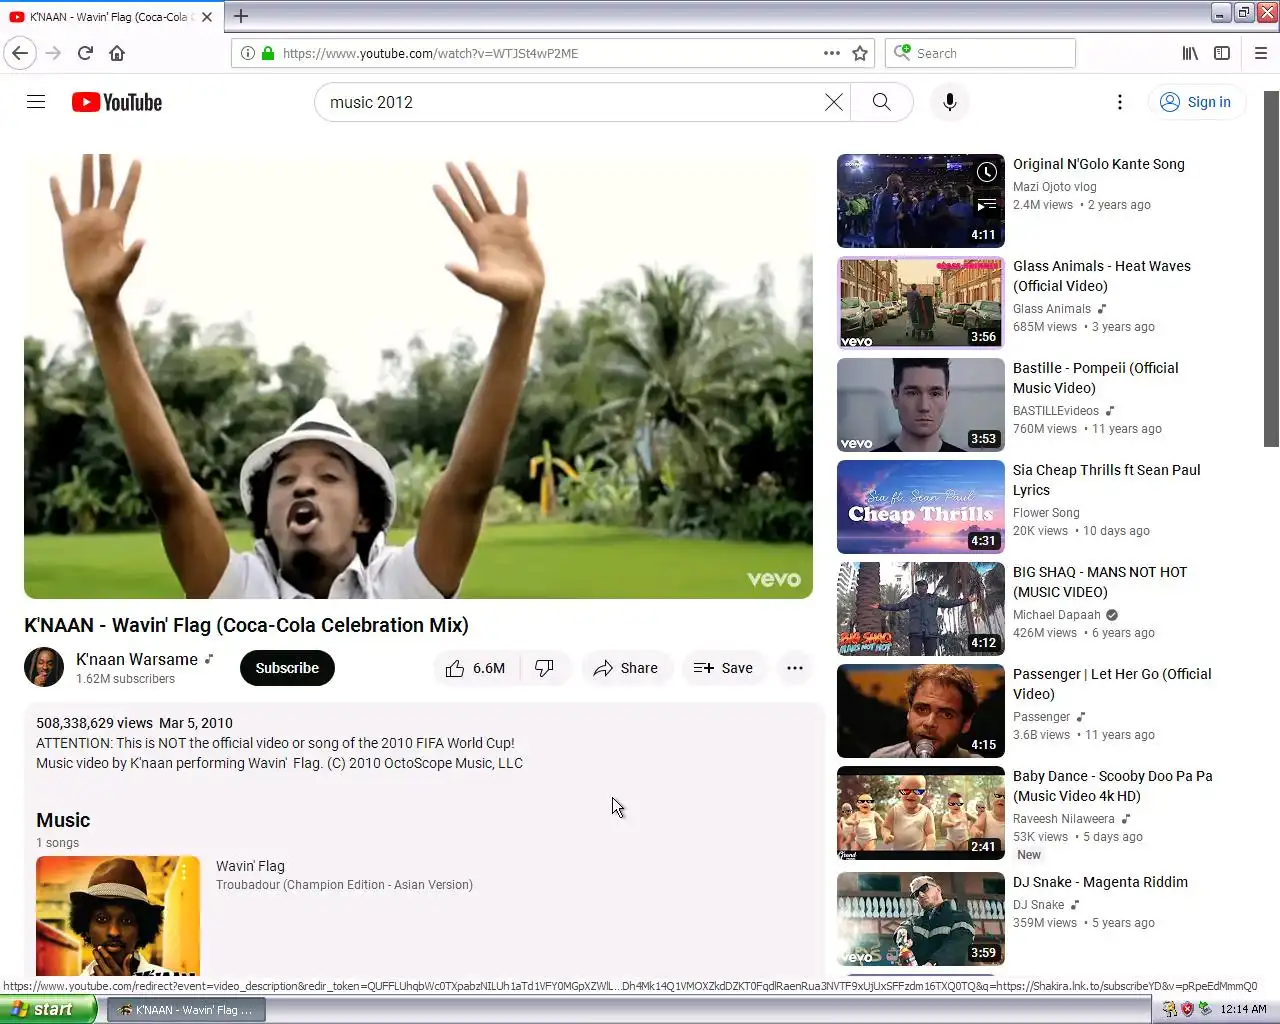
Task: Toggle the browser sidebar icon
Action: tap(1222, 53)
